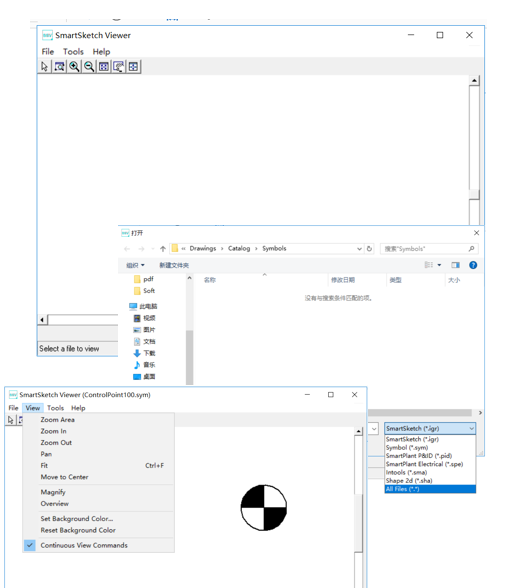Choose Pan from View menu
The image size is (520, 588).
click(x=98, y=454)
